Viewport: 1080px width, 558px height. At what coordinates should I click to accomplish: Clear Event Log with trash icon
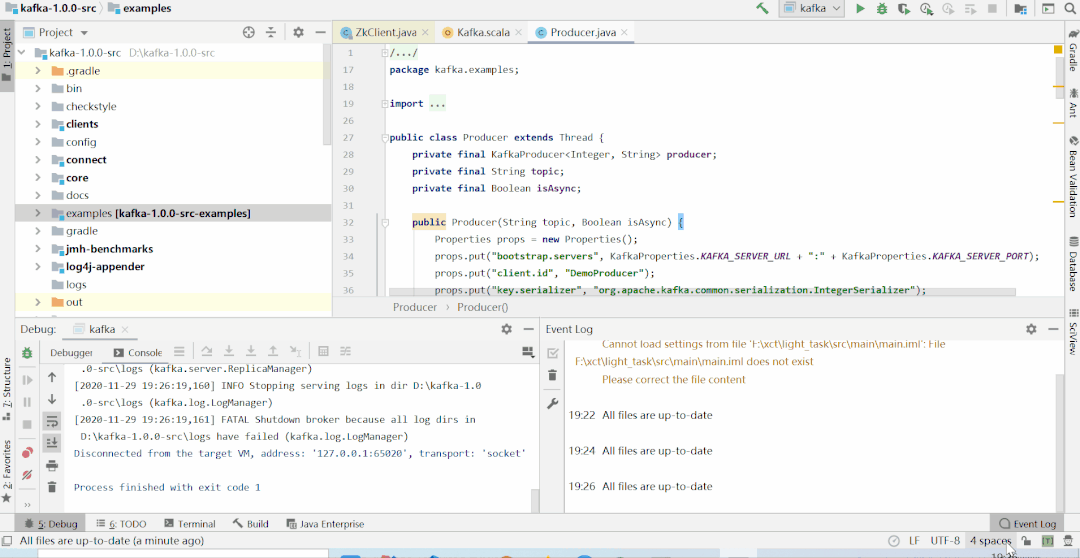552,375
